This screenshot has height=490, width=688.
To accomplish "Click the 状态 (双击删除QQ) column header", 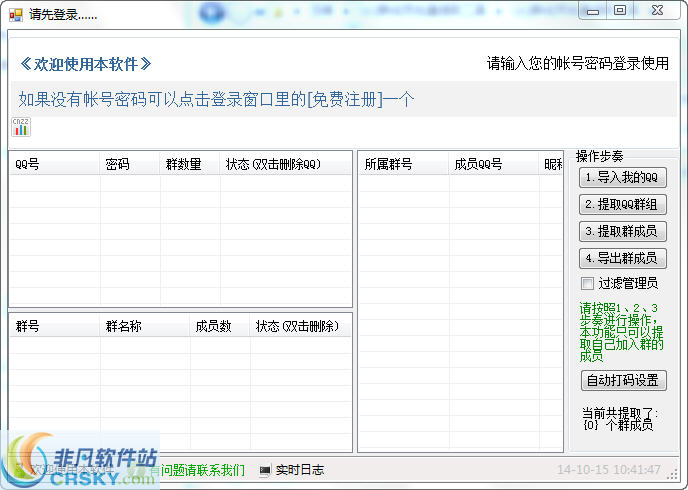I will (x=286, y=164).
